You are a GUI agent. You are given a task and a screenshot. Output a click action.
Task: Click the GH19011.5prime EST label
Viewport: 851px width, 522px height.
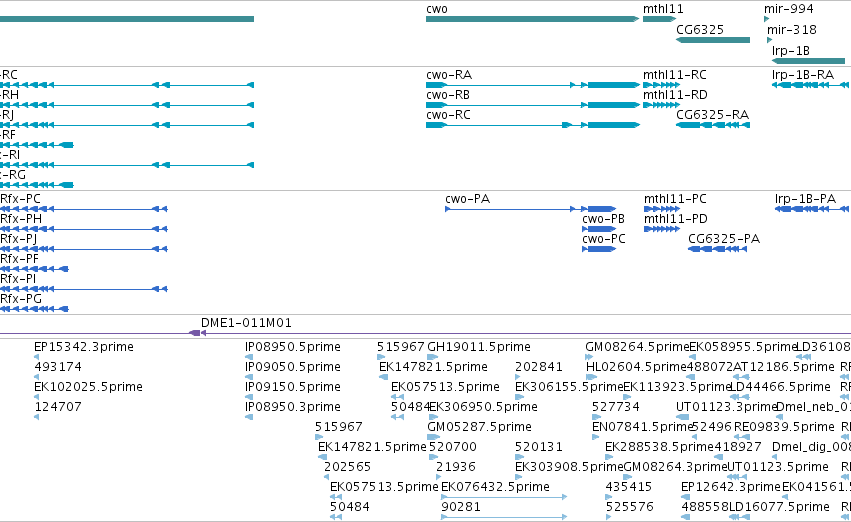point(479,347)
